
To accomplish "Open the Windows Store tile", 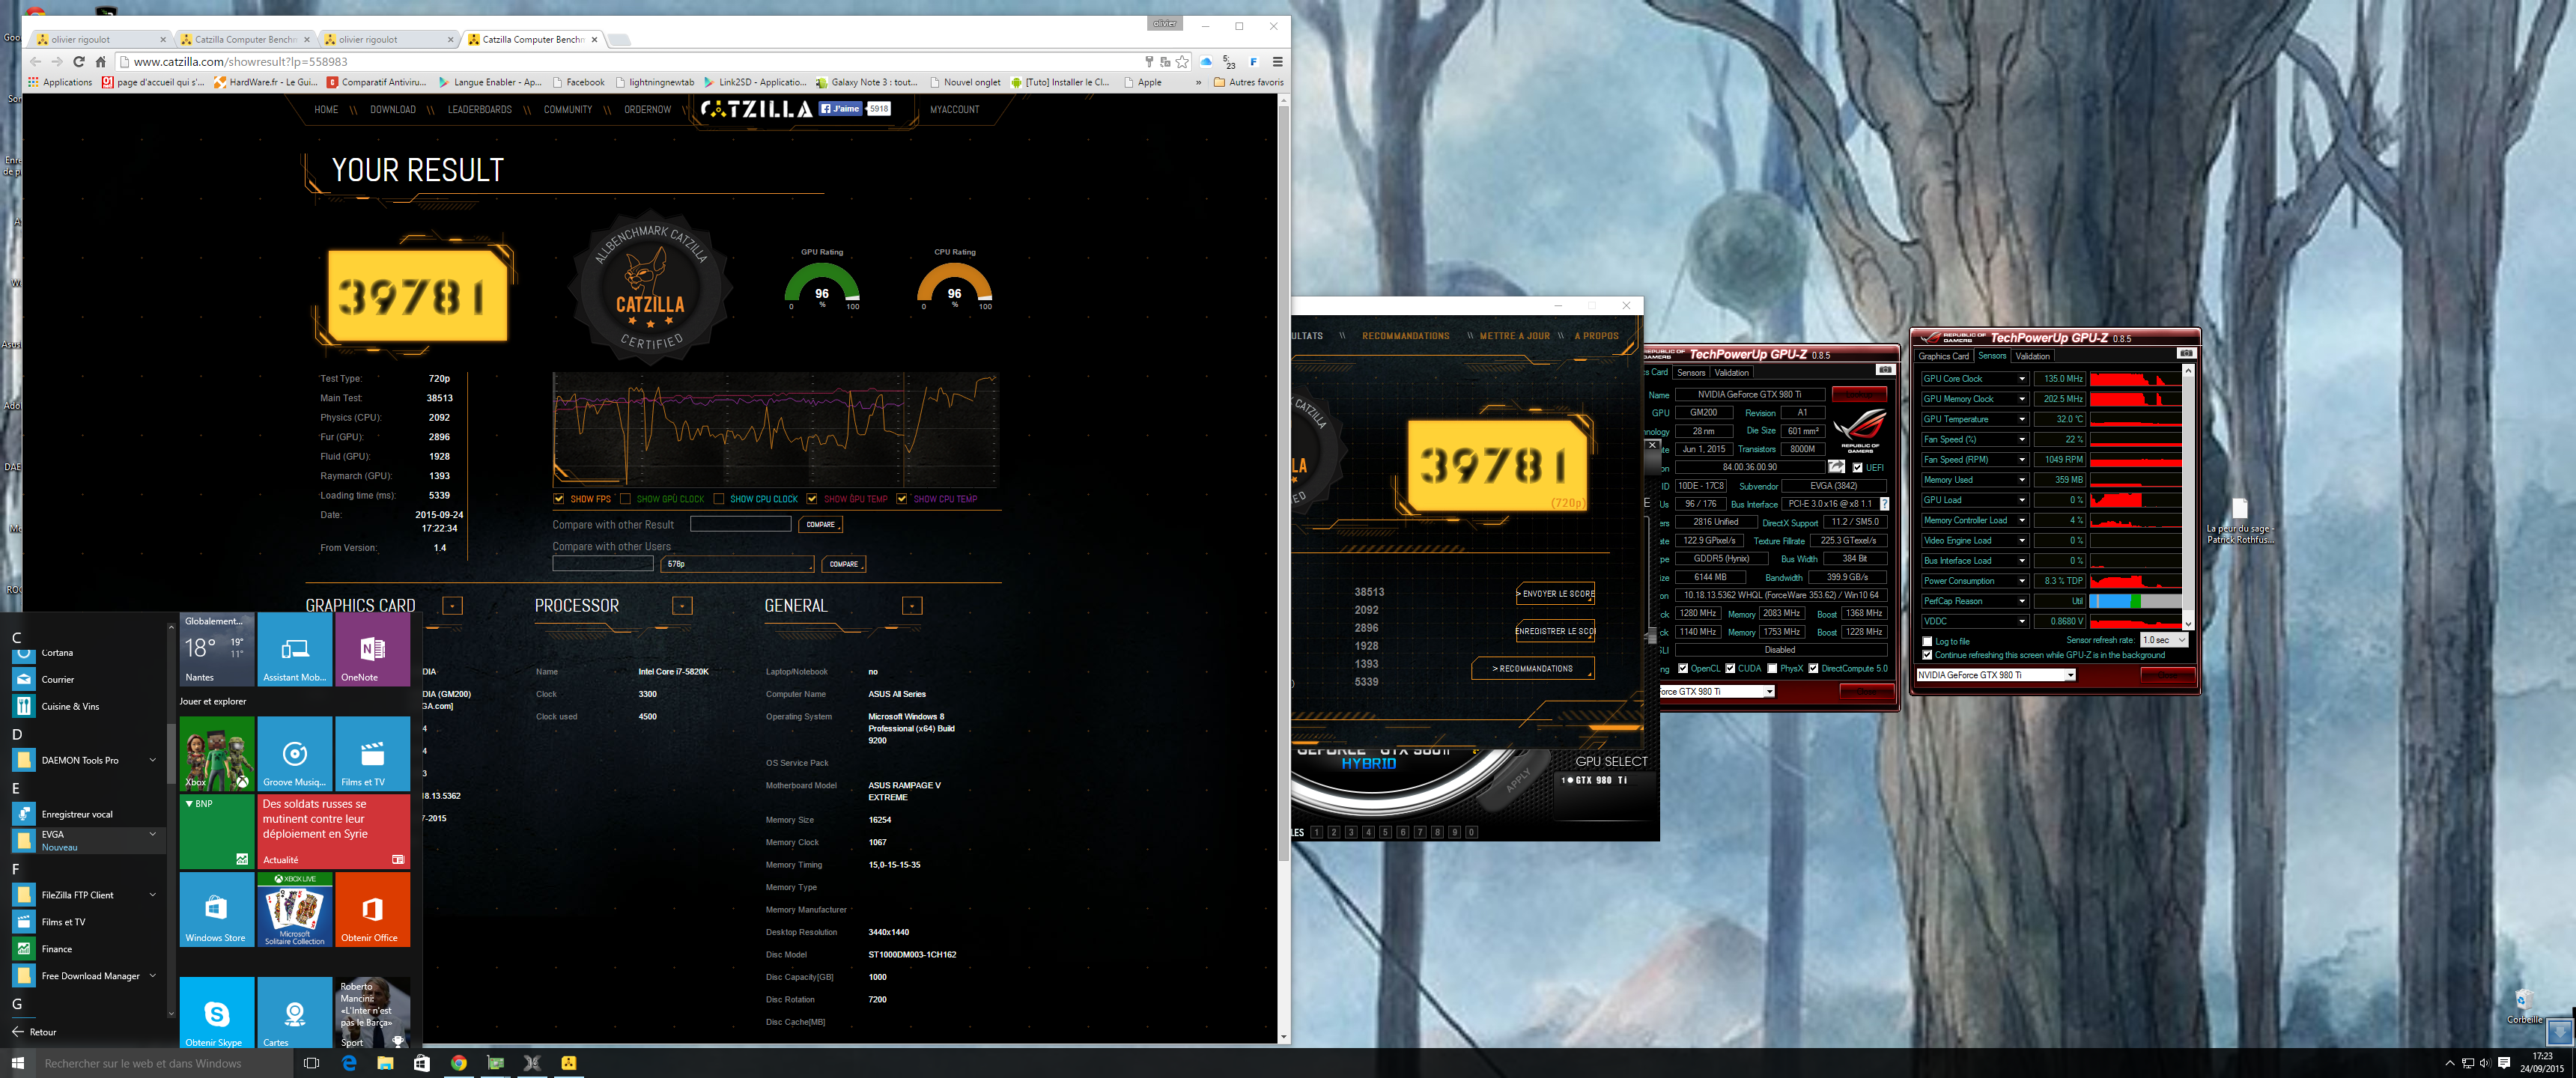I will pos(216,910).
